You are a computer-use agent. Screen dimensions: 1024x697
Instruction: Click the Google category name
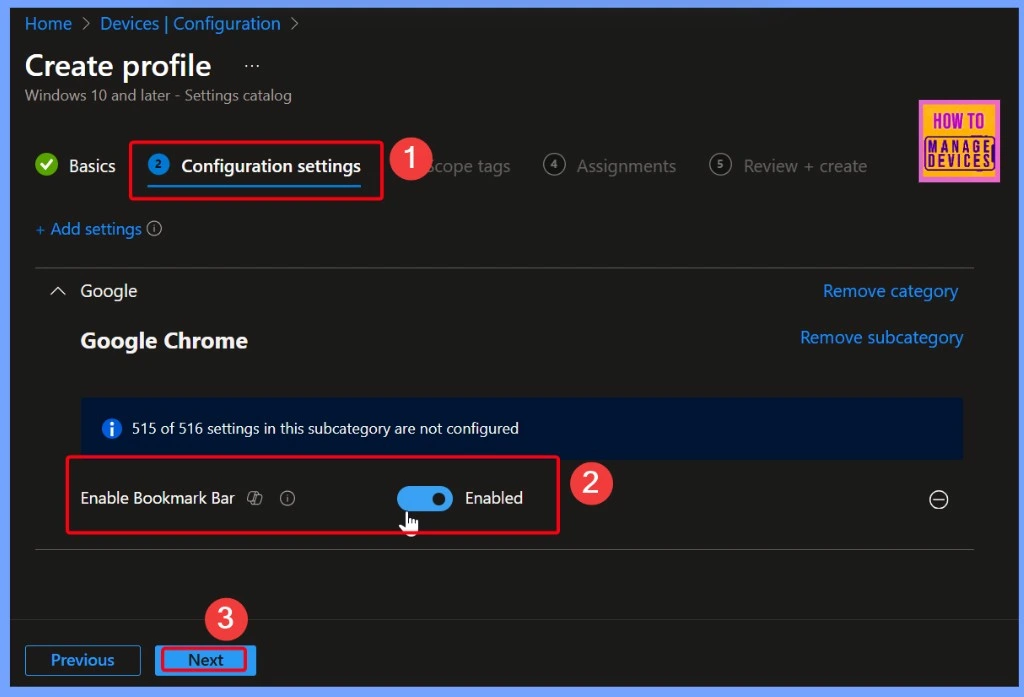(x=108, y=291)
